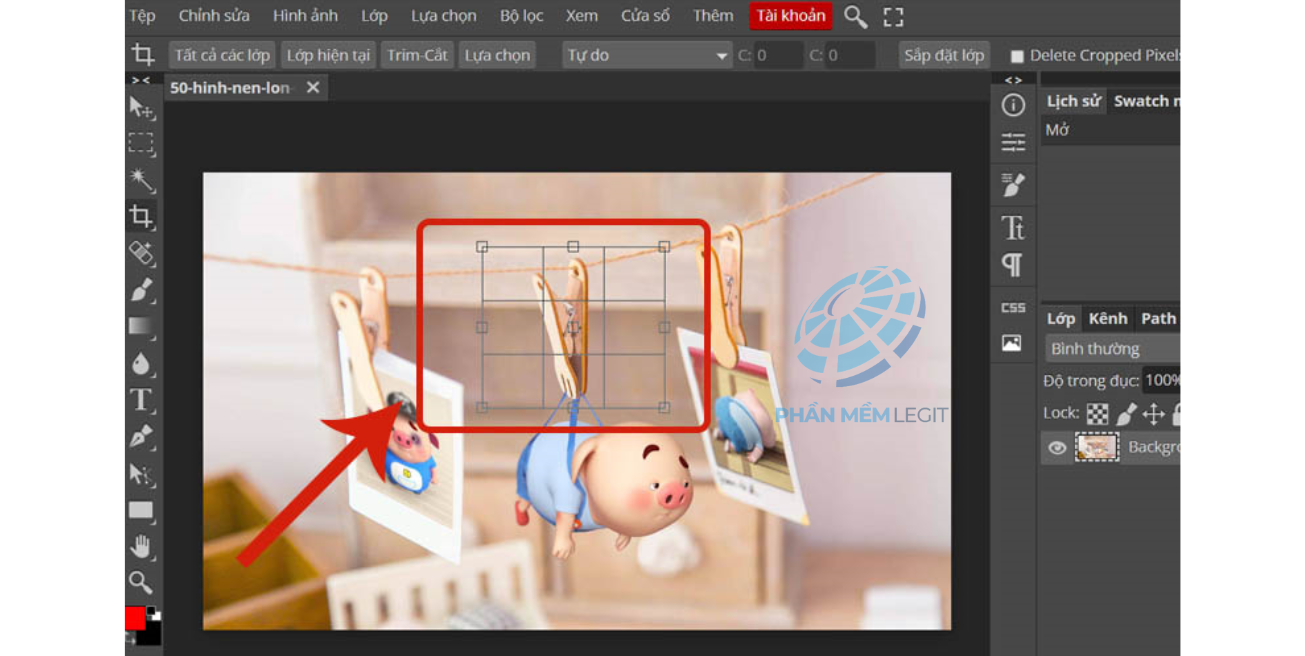Image resolution: width=1305 pixels, height=656 pixels.
Task: Open the Xem menu
Action: click(581, 16)
